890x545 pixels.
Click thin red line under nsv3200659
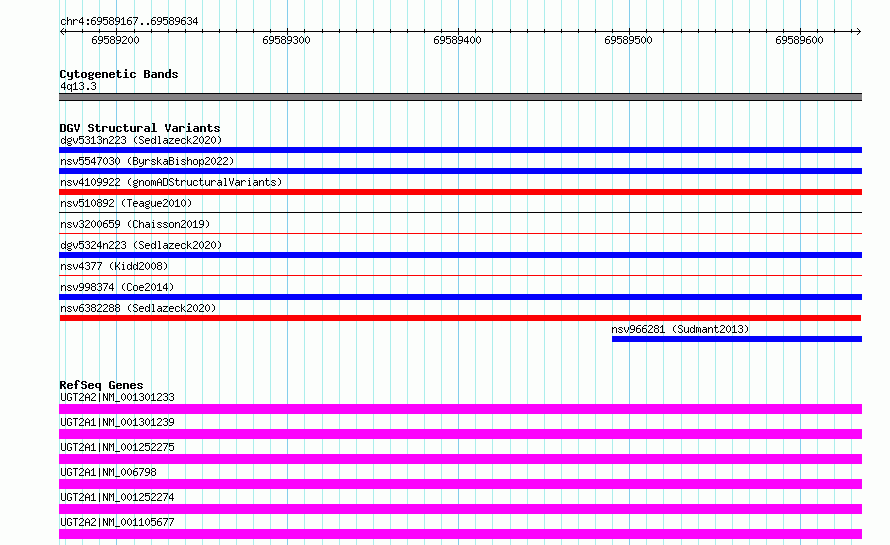coord(460,233)
